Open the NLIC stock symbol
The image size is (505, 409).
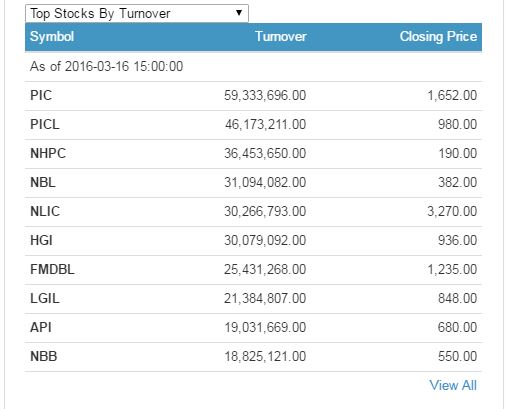(45, 211)
